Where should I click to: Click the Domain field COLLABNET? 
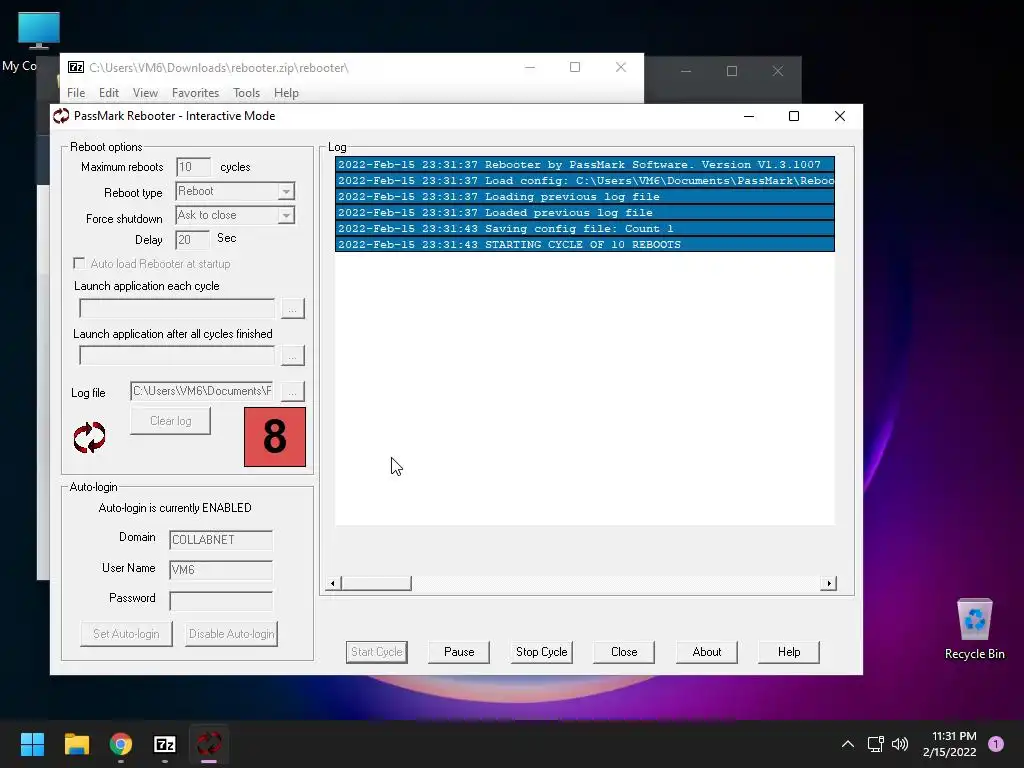click(x=221, y=540)
